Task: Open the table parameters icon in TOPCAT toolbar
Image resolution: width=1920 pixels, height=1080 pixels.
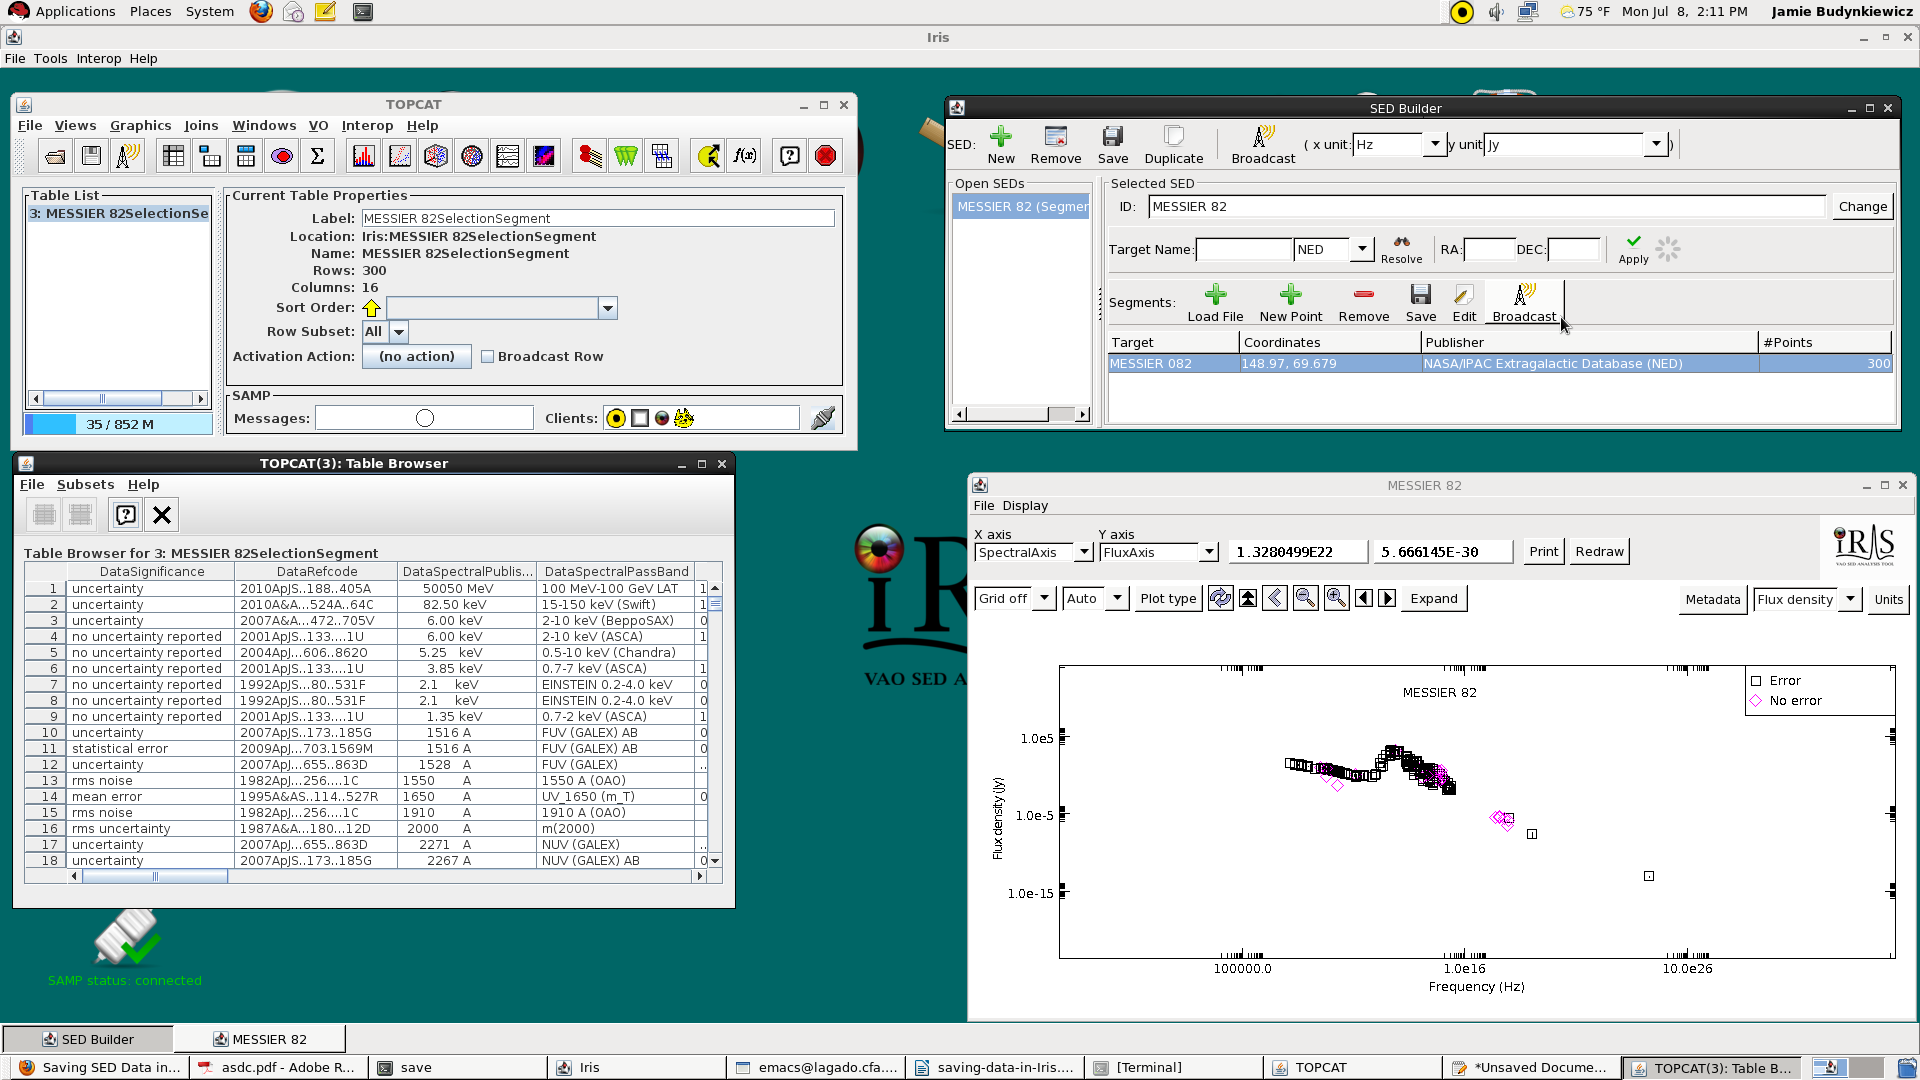Action: tap(210, 156)
